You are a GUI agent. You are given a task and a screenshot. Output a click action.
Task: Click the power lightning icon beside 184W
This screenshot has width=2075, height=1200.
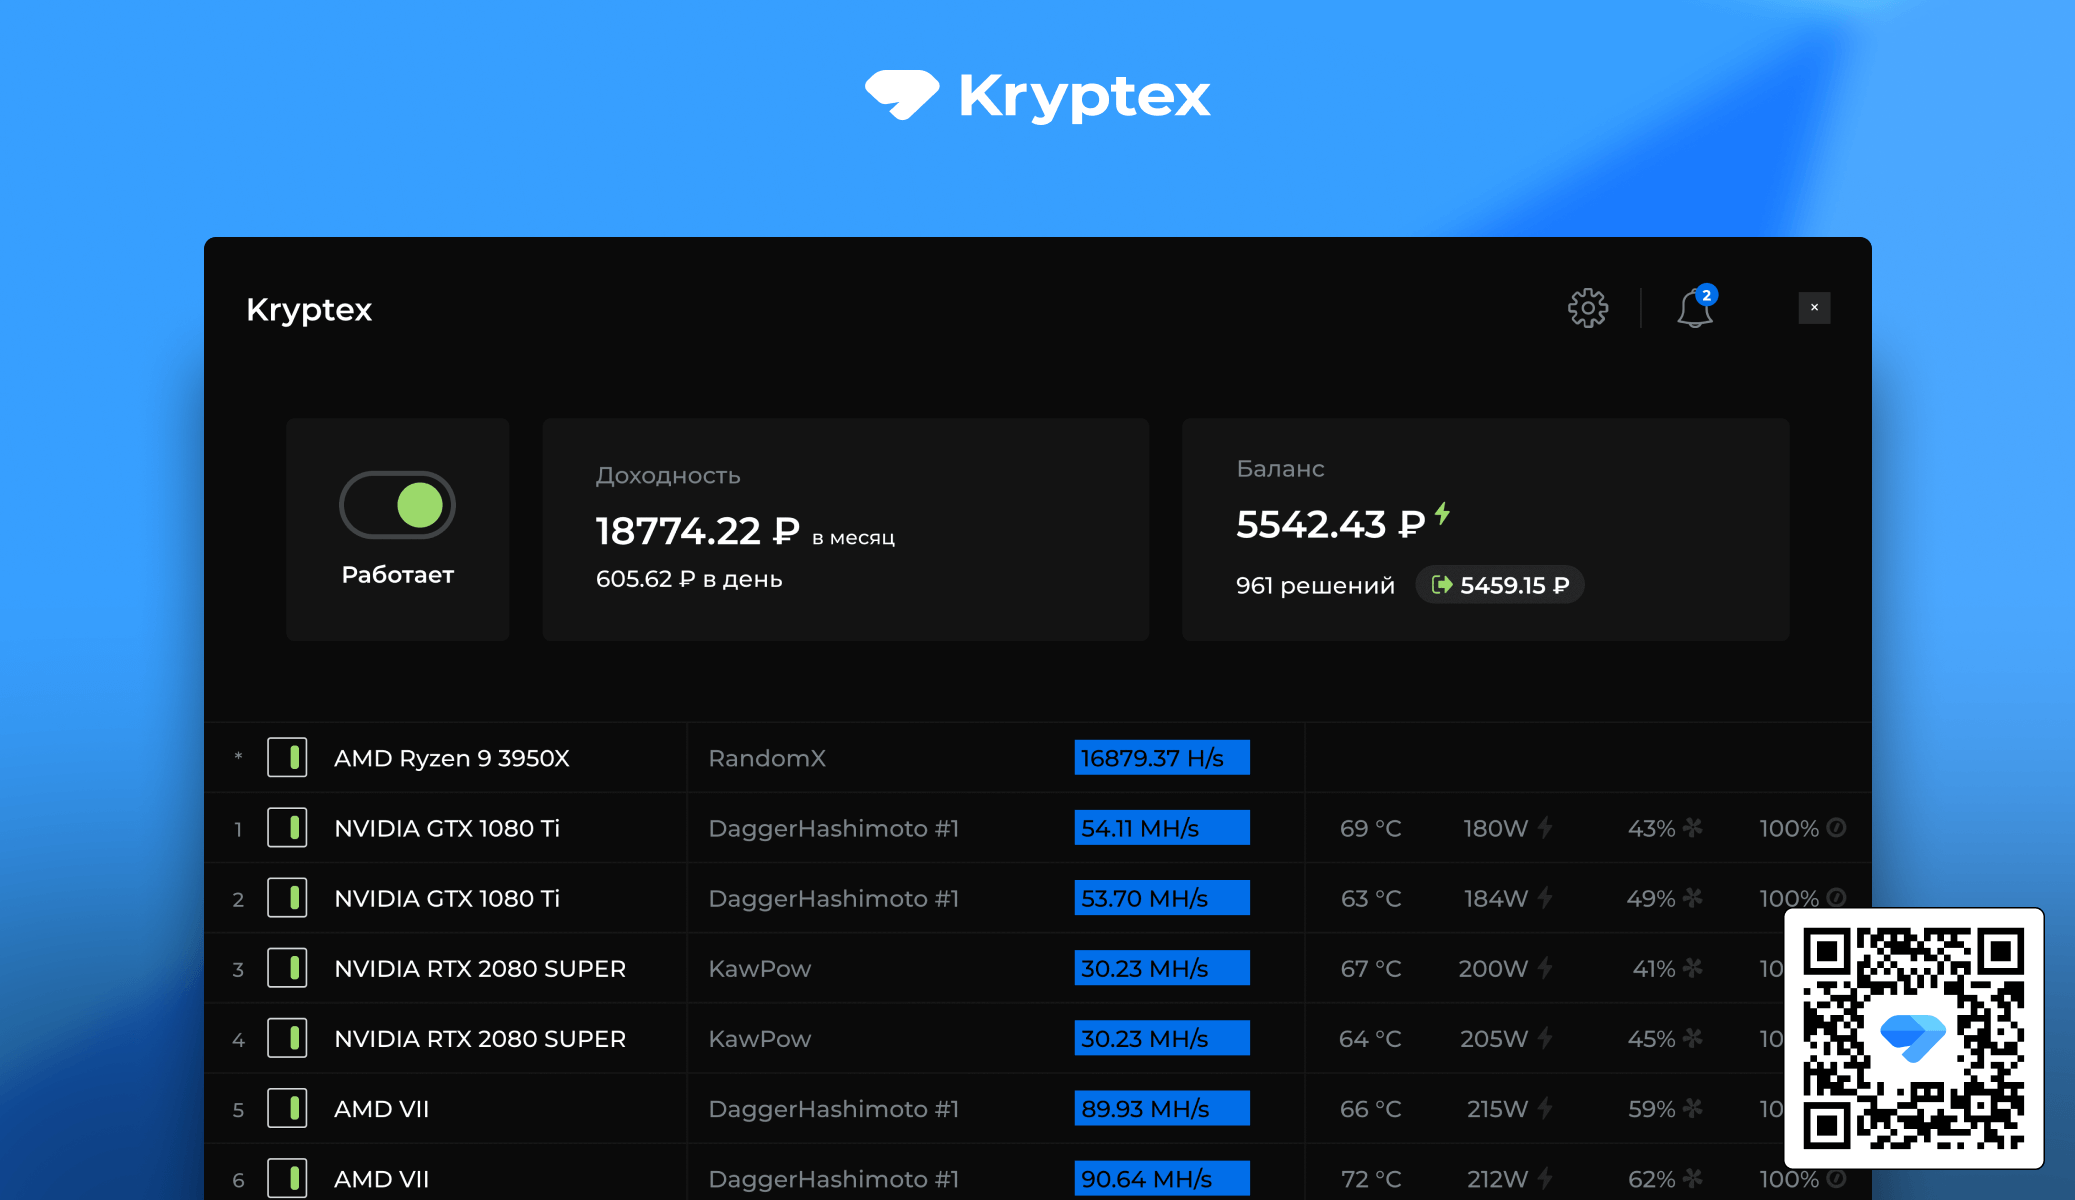1545,898
